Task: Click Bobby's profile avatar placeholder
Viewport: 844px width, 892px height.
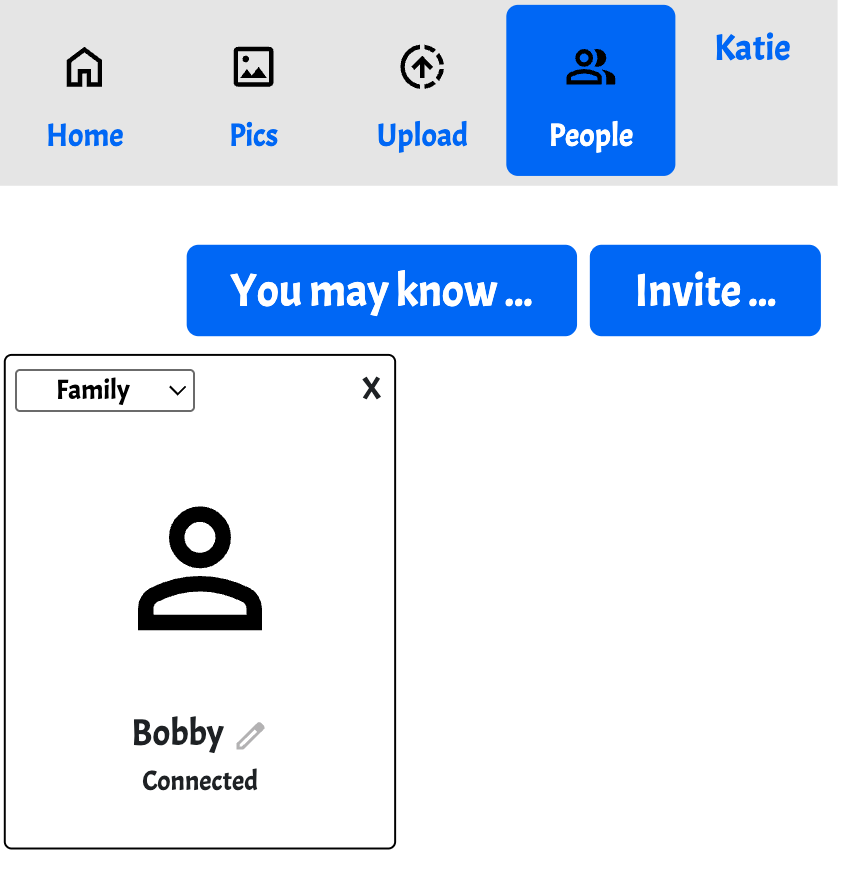Action: (200, 568)
